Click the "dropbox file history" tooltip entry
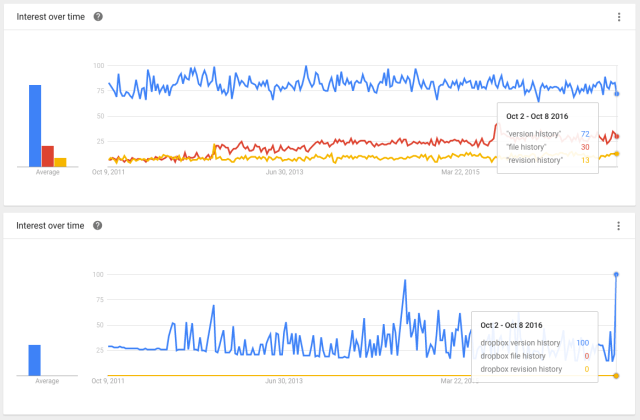 tap(513, 356)
